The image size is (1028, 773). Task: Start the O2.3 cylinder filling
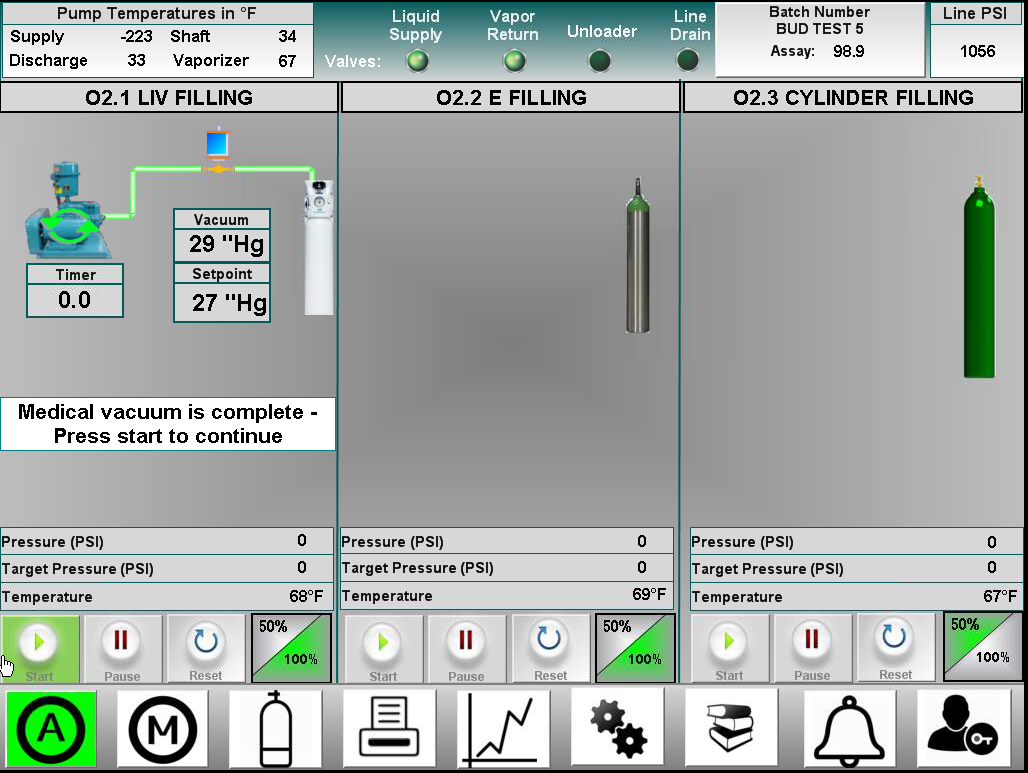point(729,648)
